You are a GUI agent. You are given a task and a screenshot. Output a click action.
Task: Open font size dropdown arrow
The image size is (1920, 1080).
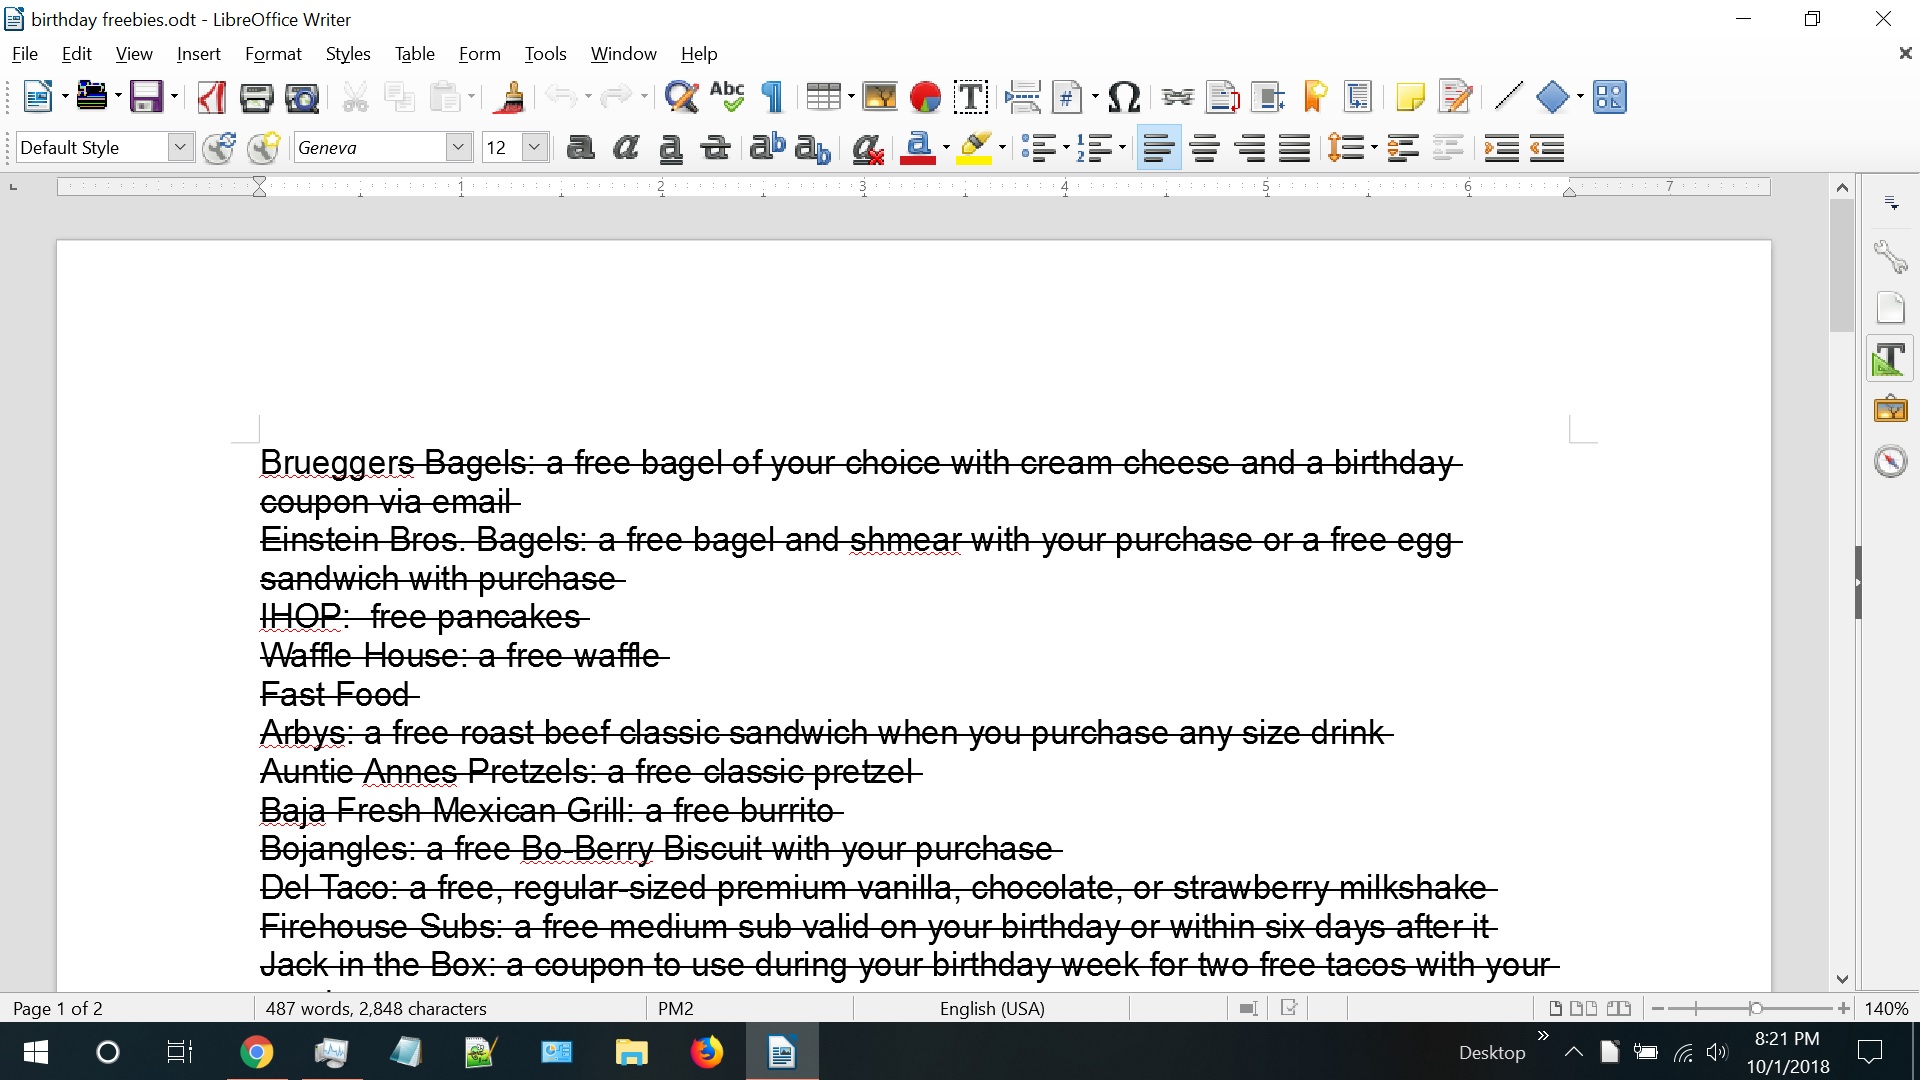[x=535, y=148]
